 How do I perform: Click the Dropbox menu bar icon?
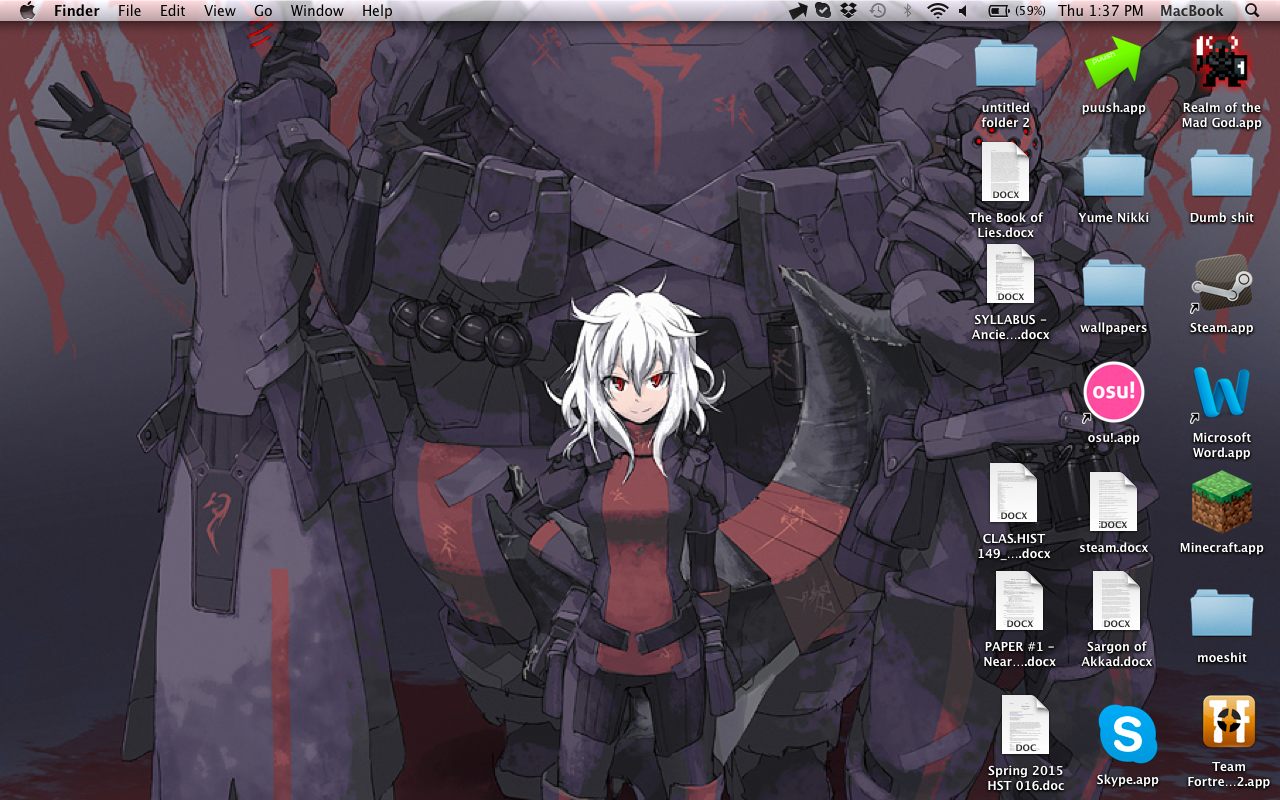click(849, 11)
